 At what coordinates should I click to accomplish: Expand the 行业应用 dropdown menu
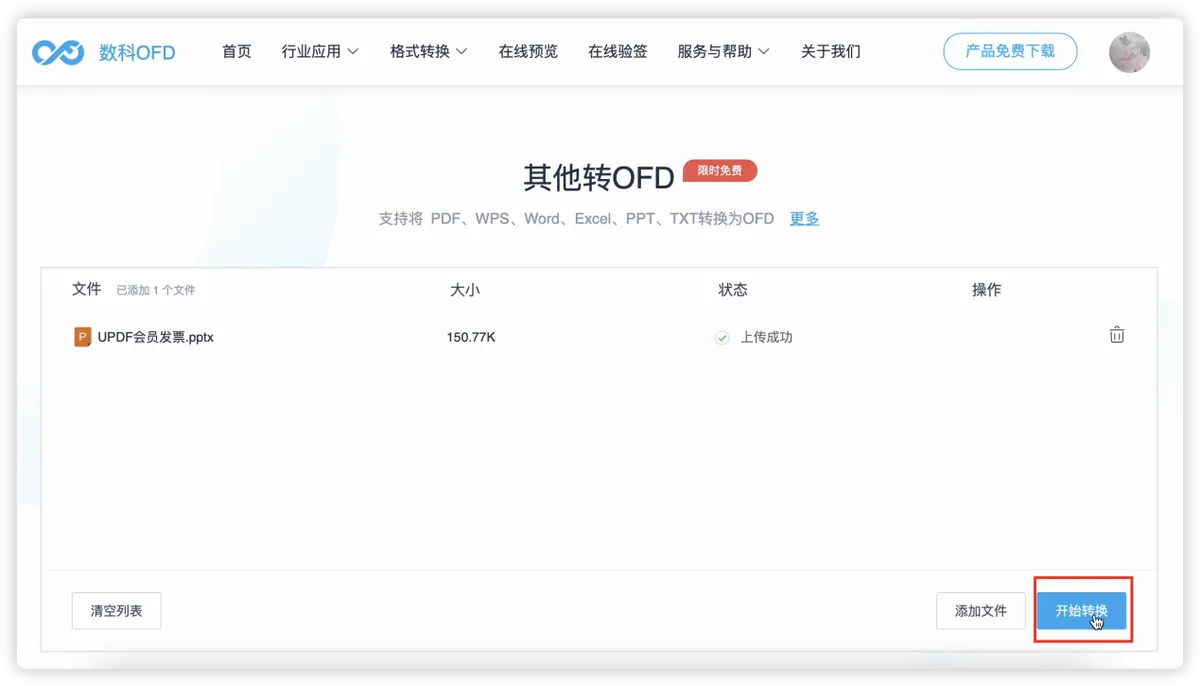pyautogui.click(x=320, y=52)
